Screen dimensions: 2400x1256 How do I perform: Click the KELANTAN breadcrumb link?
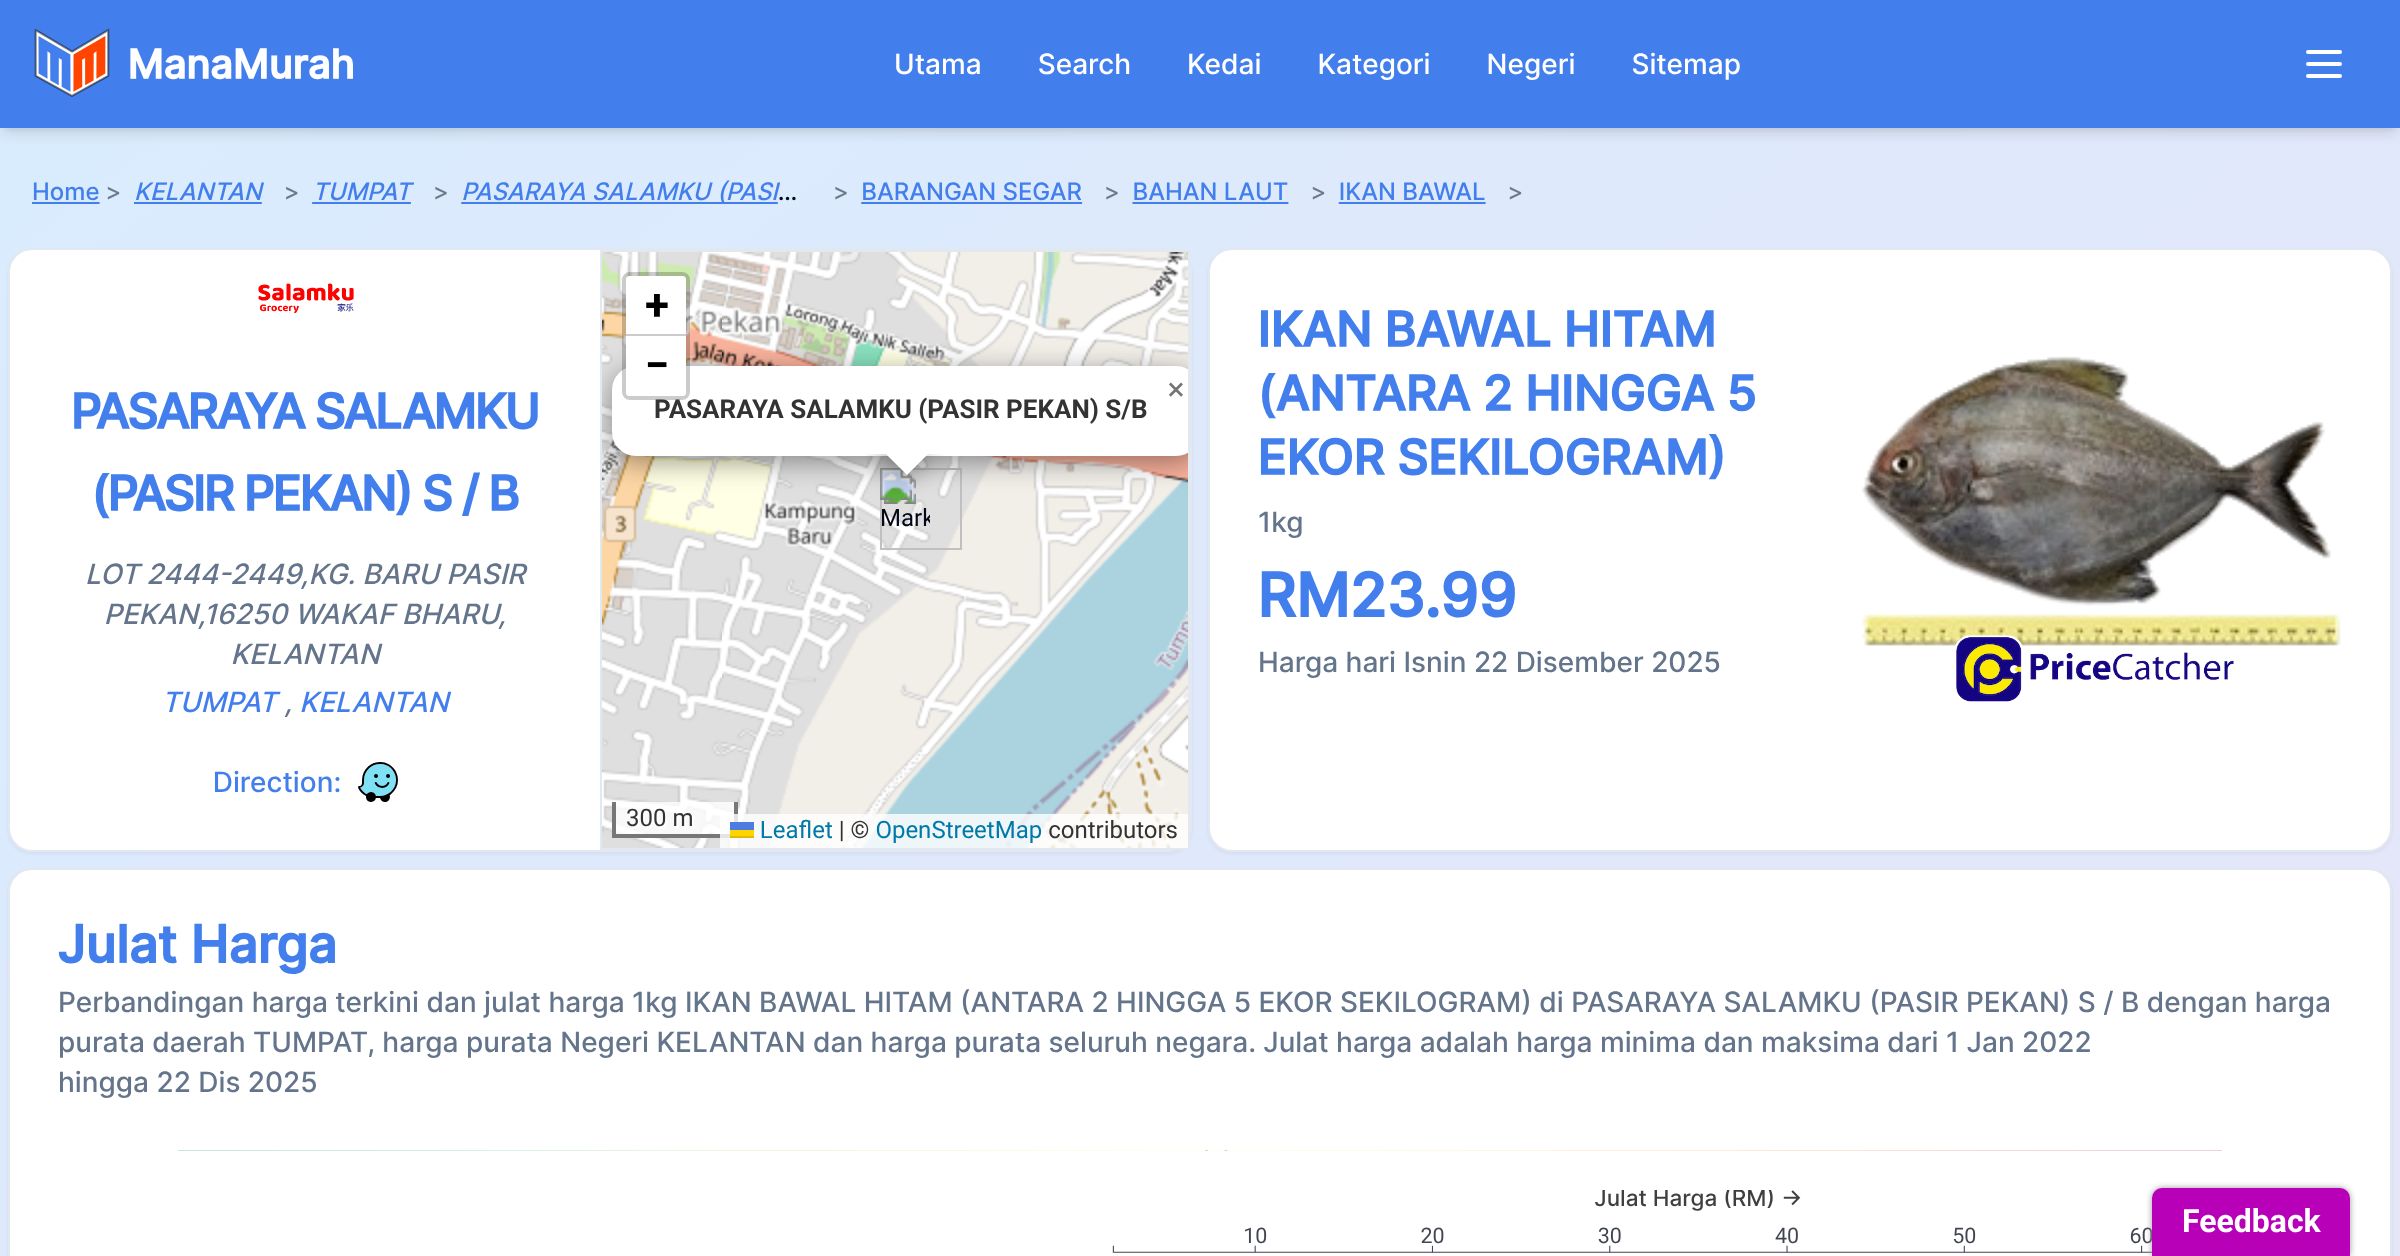(x=199, y=191)
